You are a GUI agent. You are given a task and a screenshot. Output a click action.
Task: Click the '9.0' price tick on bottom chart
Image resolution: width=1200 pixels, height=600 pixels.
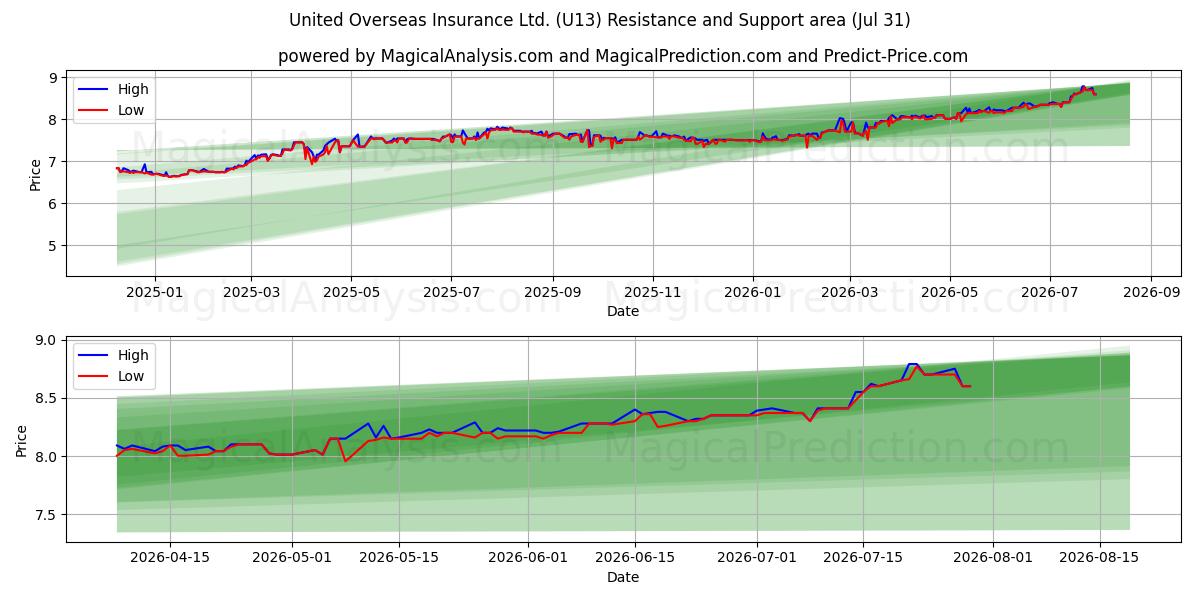tap(48, 340)
